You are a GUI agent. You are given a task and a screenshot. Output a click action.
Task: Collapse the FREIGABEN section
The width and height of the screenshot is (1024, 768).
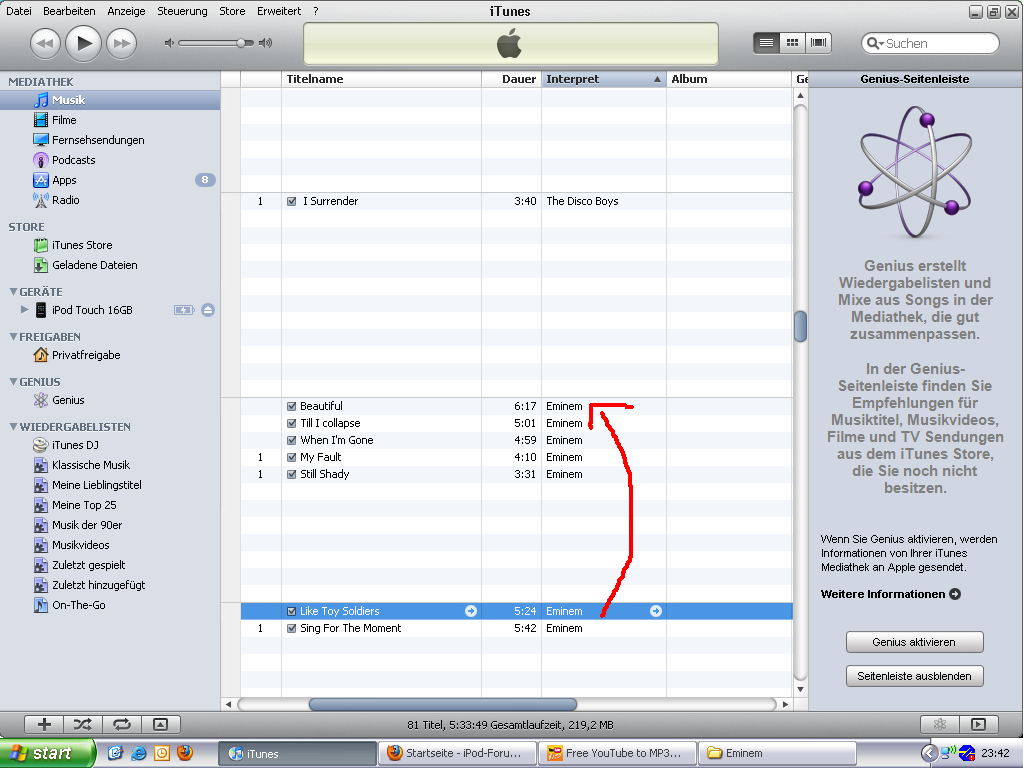[13, 336]
